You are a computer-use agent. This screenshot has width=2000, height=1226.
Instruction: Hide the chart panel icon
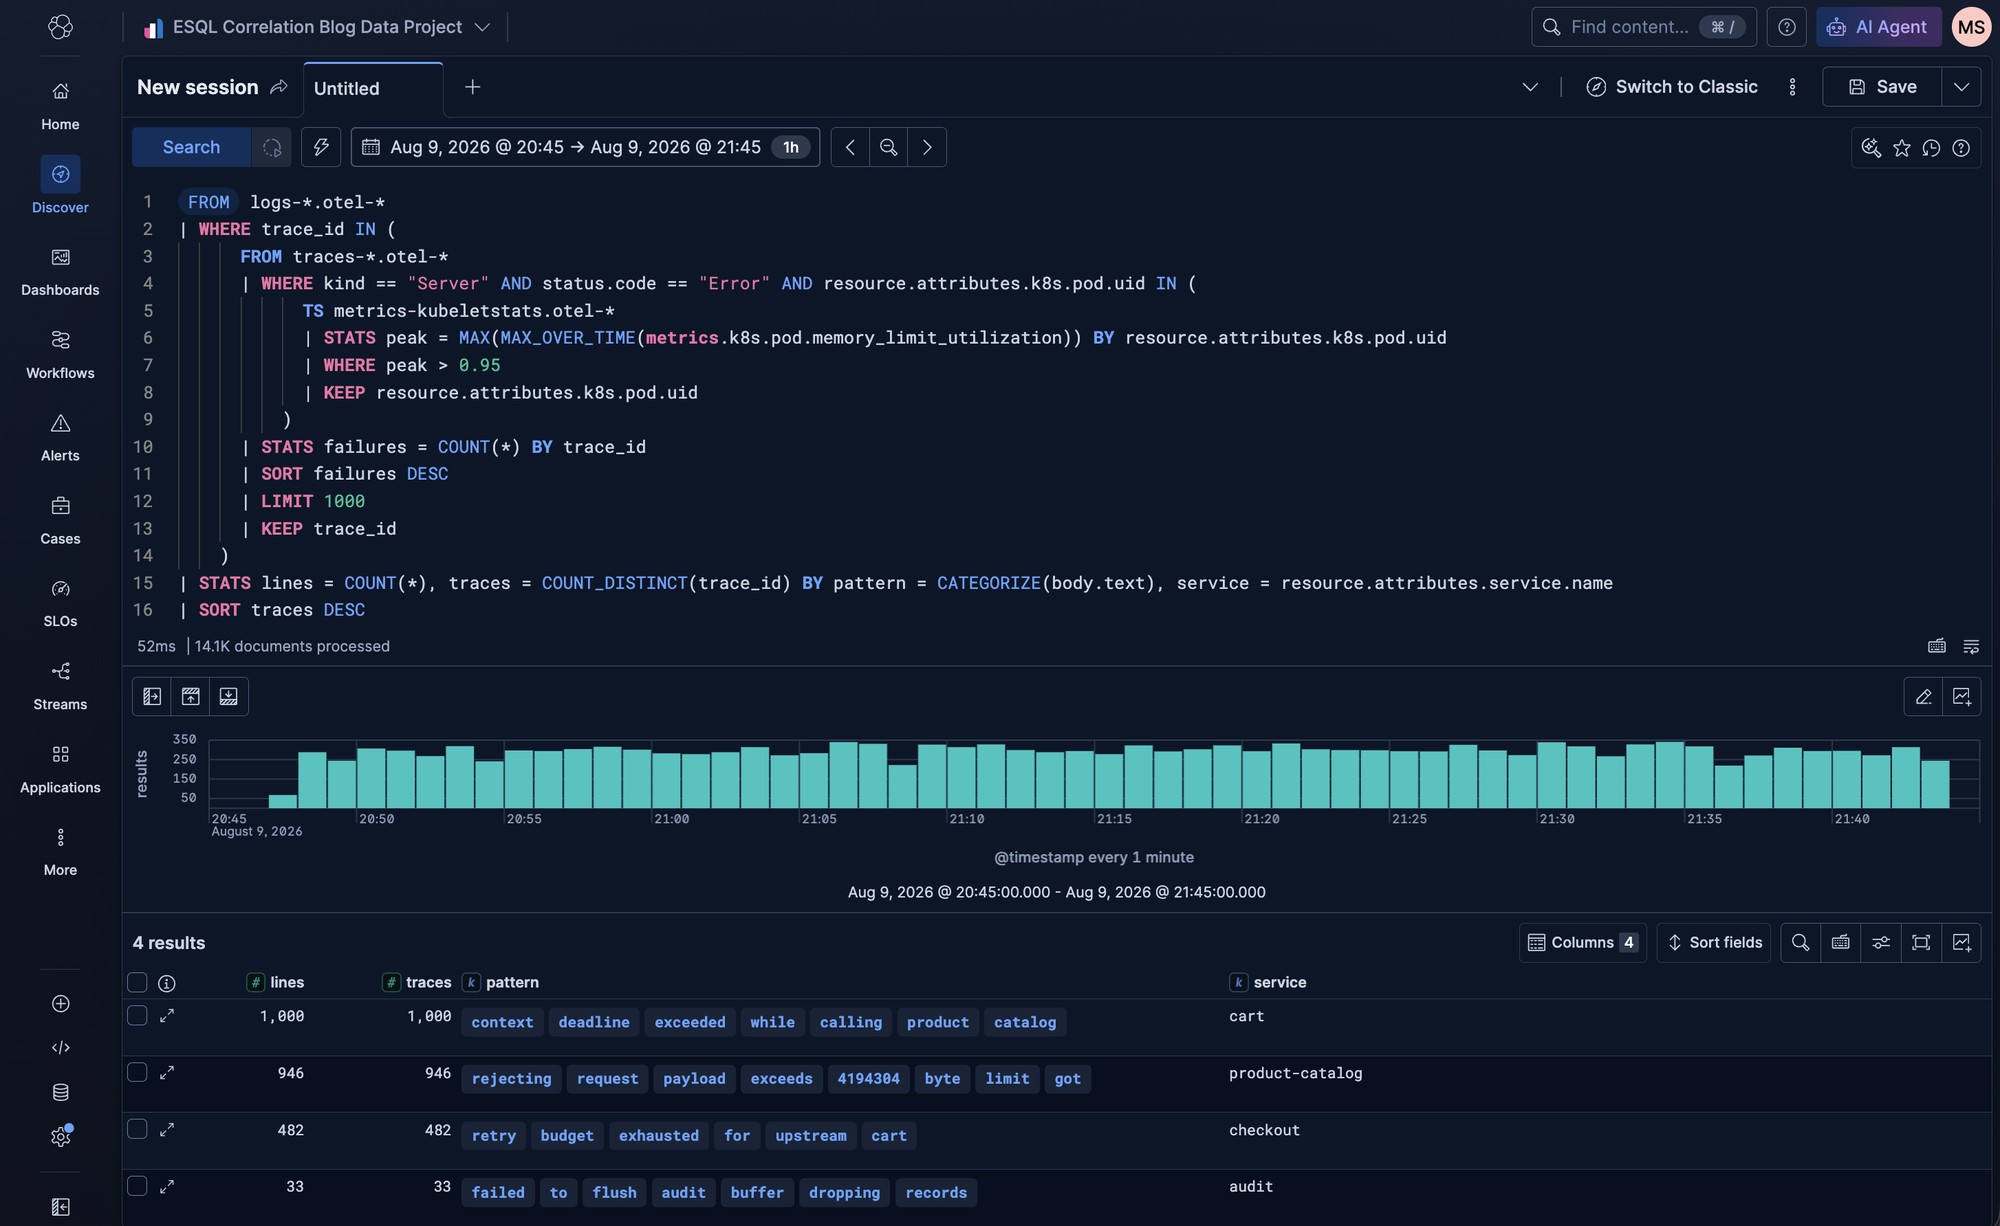click(190, 696)
